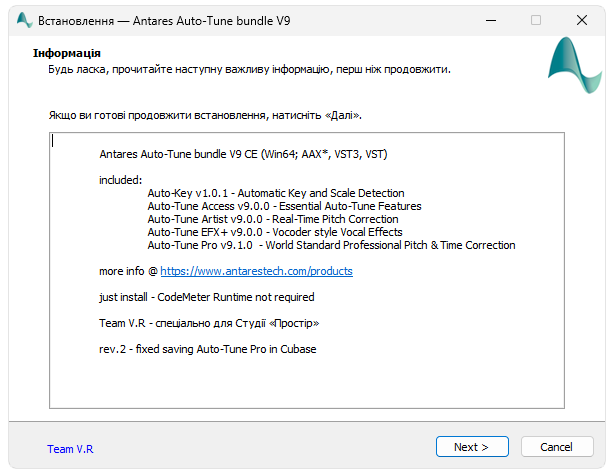
Task: Click the greyed-out maximize button
Action: pyautogui.click(x=536, y=19)
